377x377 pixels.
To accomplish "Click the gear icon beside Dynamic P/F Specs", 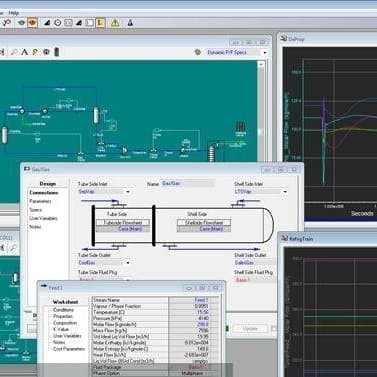I will [x=198, y=52].
